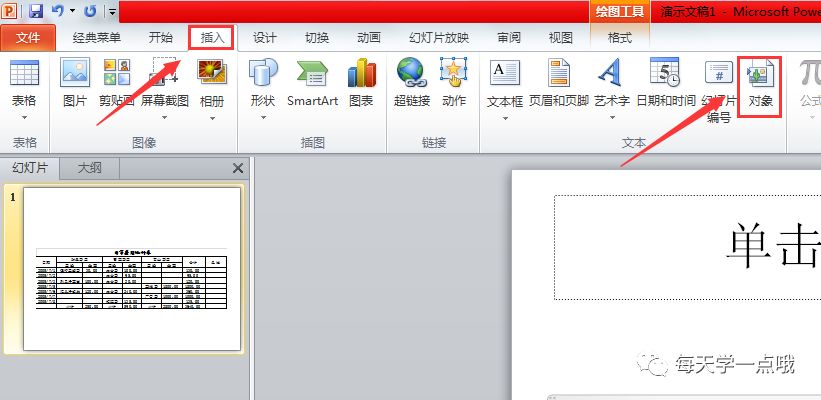
Task: Expand the 艺术字 dropdown arrow
Action: coord(612,118)
